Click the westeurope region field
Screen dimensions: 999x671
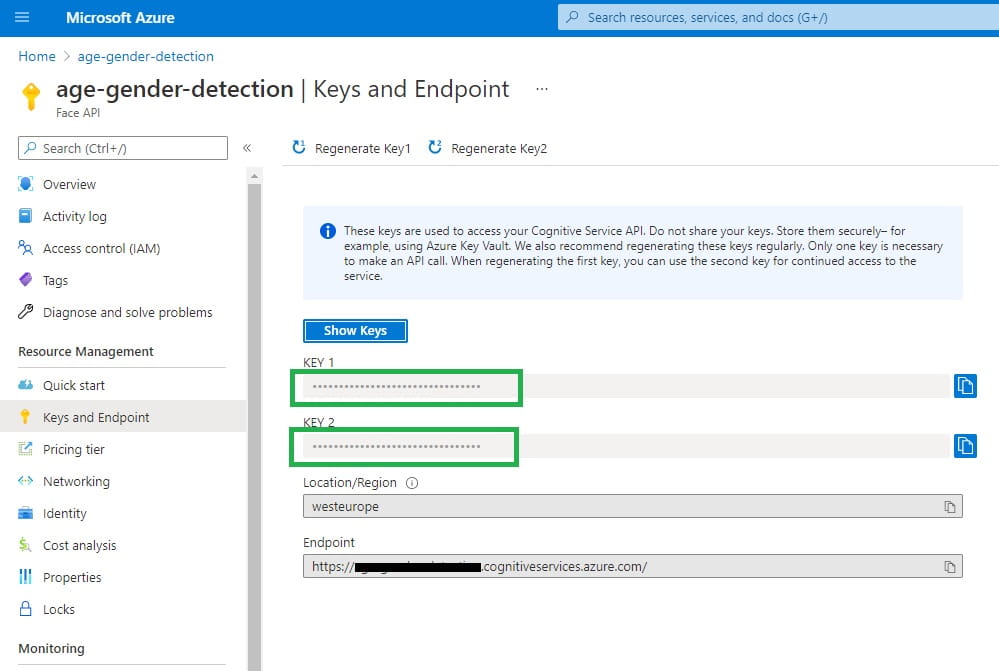[x=633, y=507]
